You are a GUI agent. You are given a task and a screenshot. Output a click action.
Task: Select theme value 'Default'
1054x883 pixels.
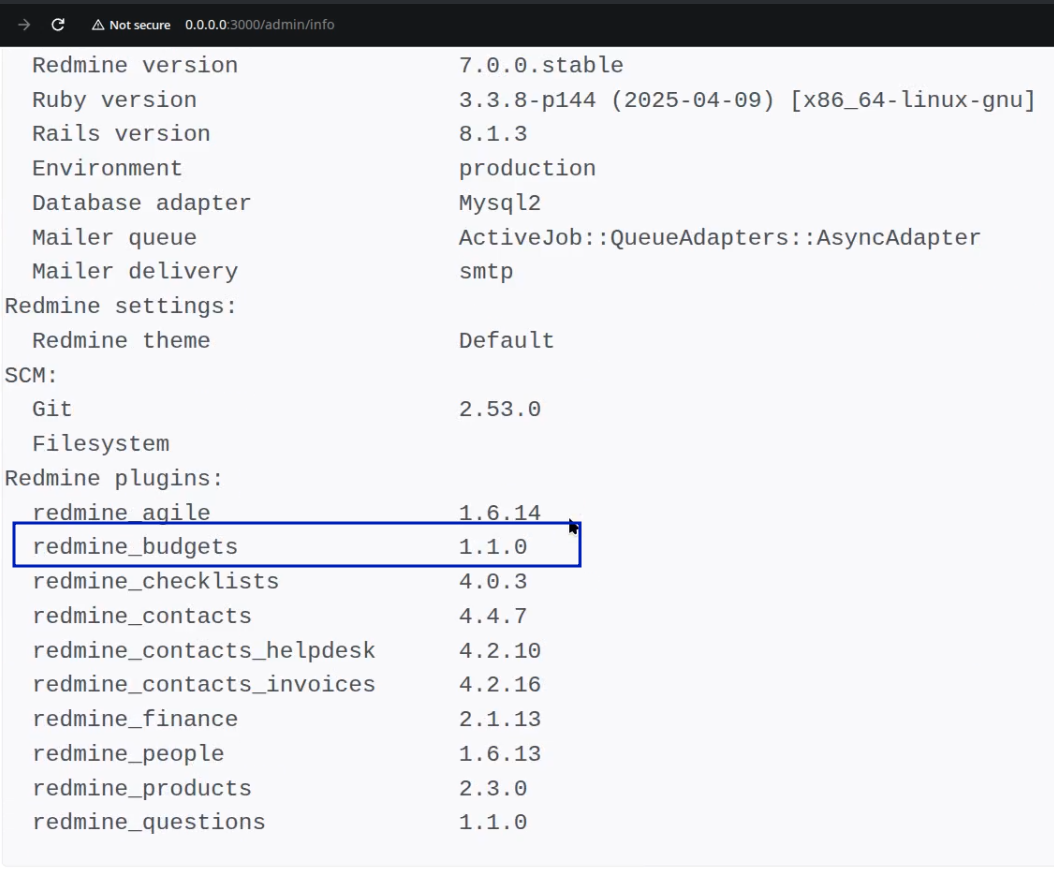click(507, 341)
